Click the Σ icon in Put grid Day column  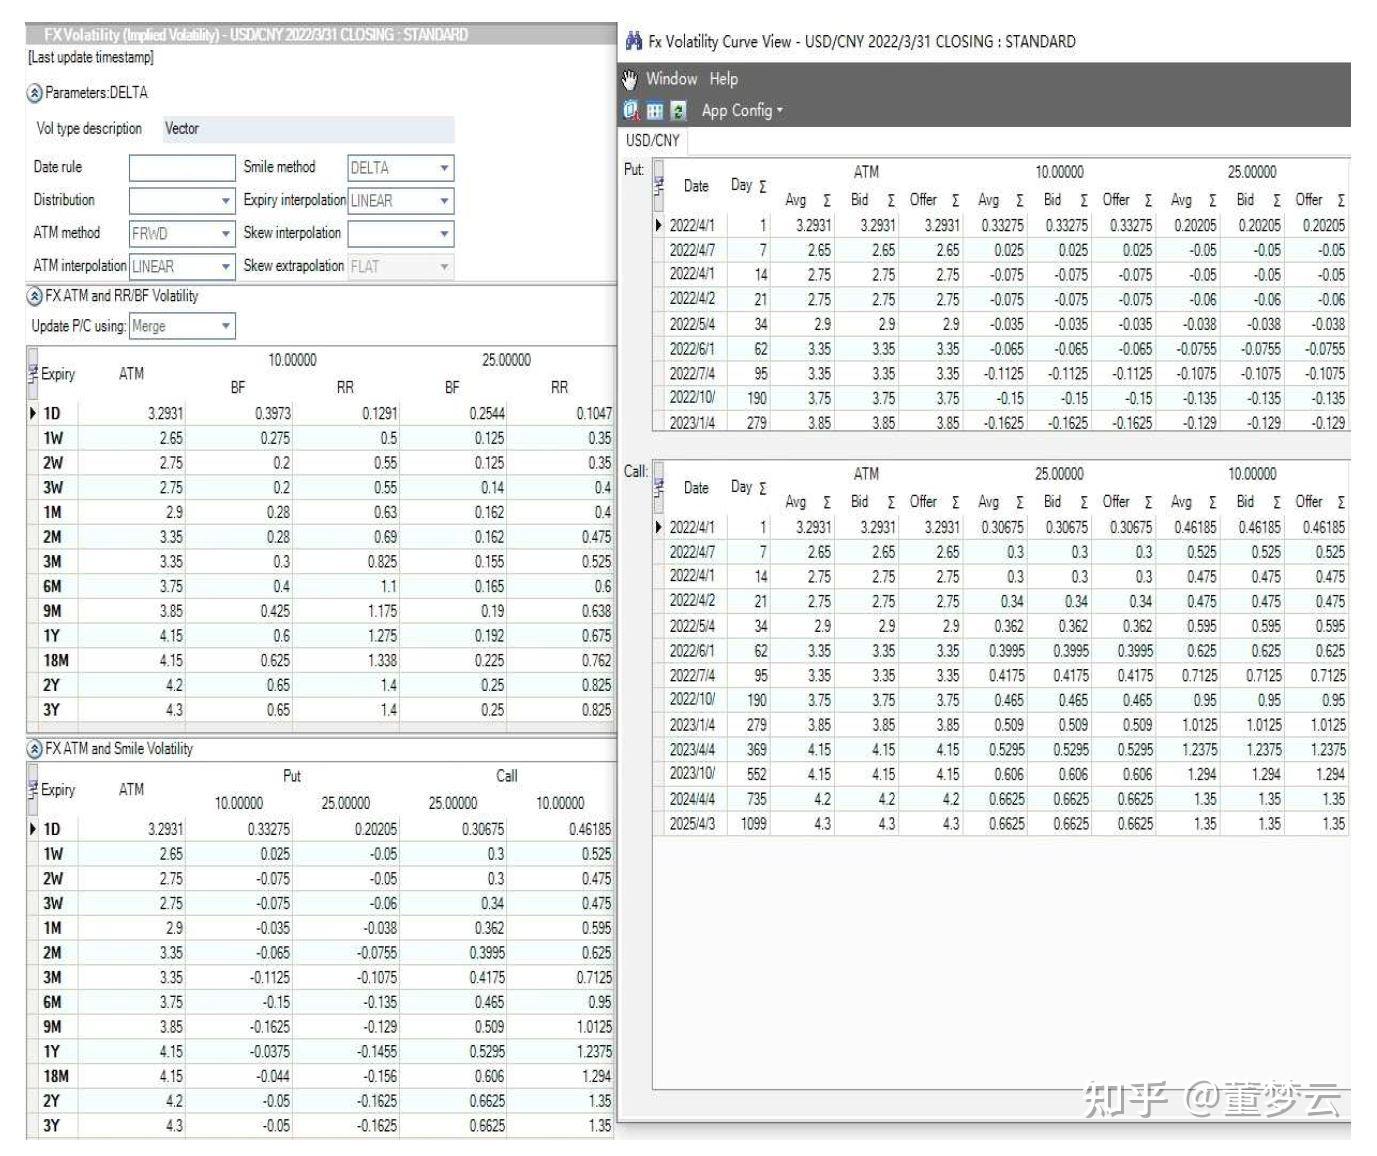763,187
